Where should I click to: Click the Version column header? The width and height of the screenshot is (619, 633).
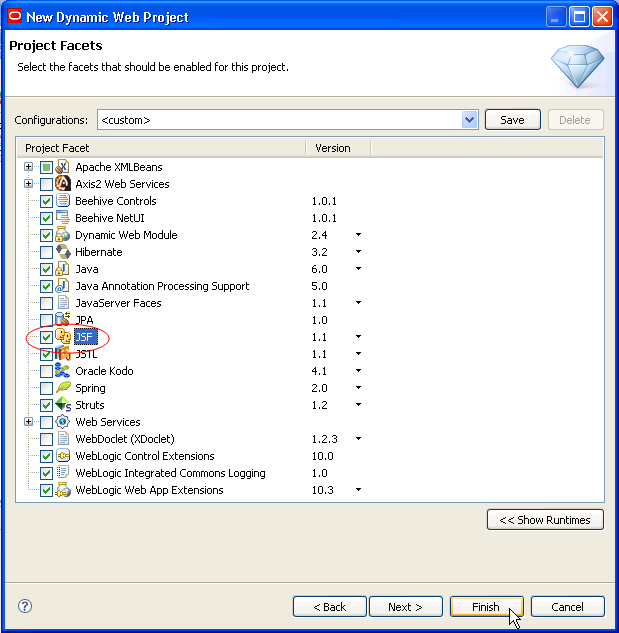click(338, 148)
